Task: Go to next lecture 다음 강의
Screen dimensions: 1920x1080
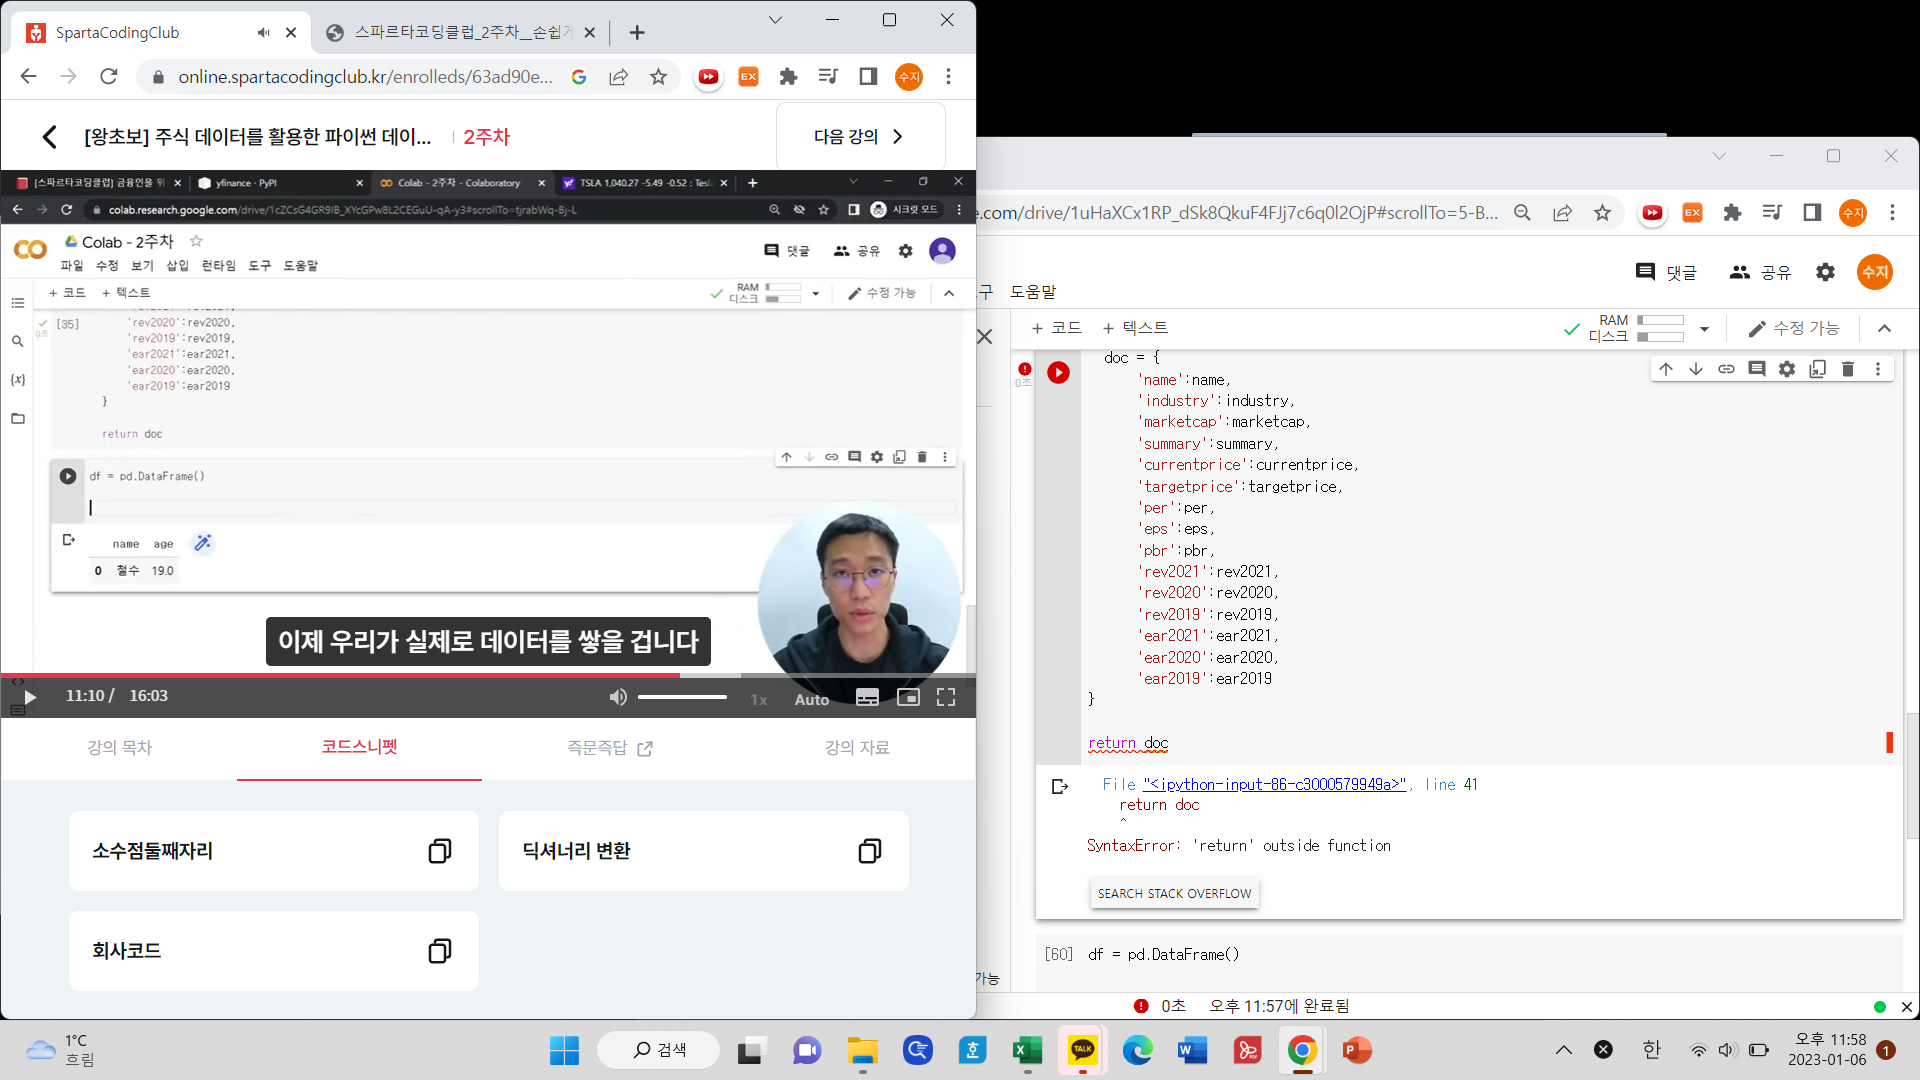Action: [860, 136]
